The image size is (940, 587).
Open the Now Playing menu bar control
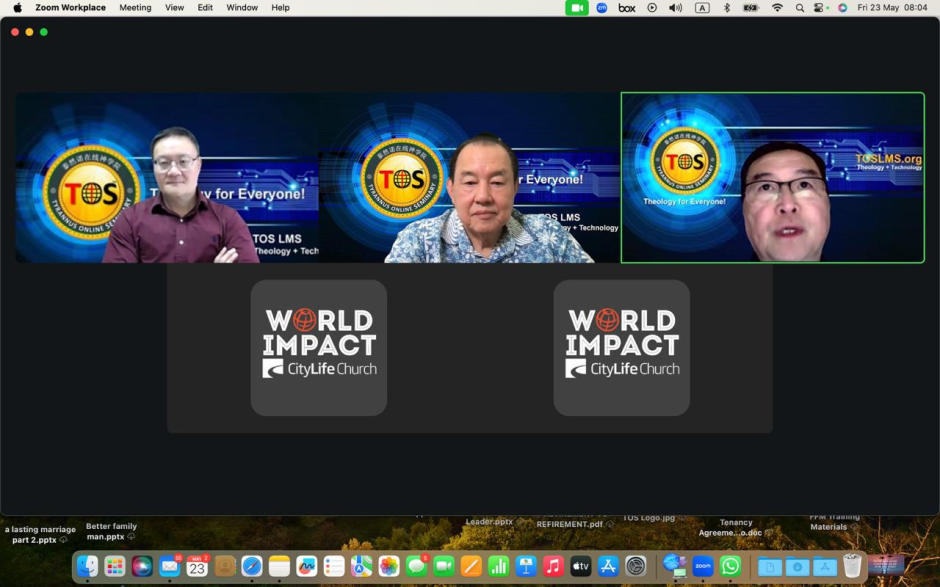(652, 8)
